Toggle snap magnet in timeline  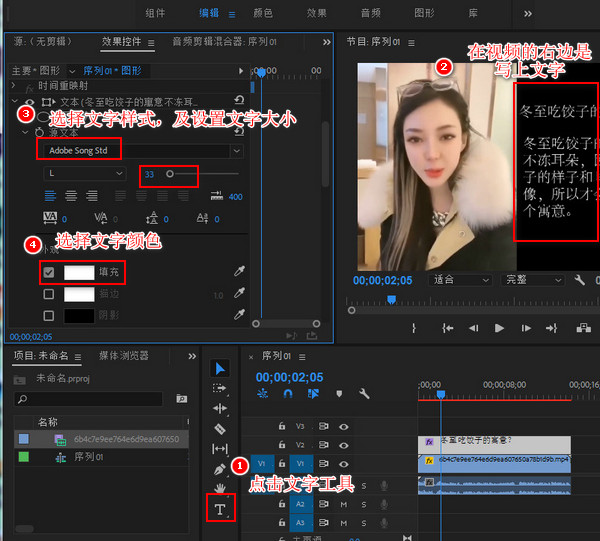point(288,393)
